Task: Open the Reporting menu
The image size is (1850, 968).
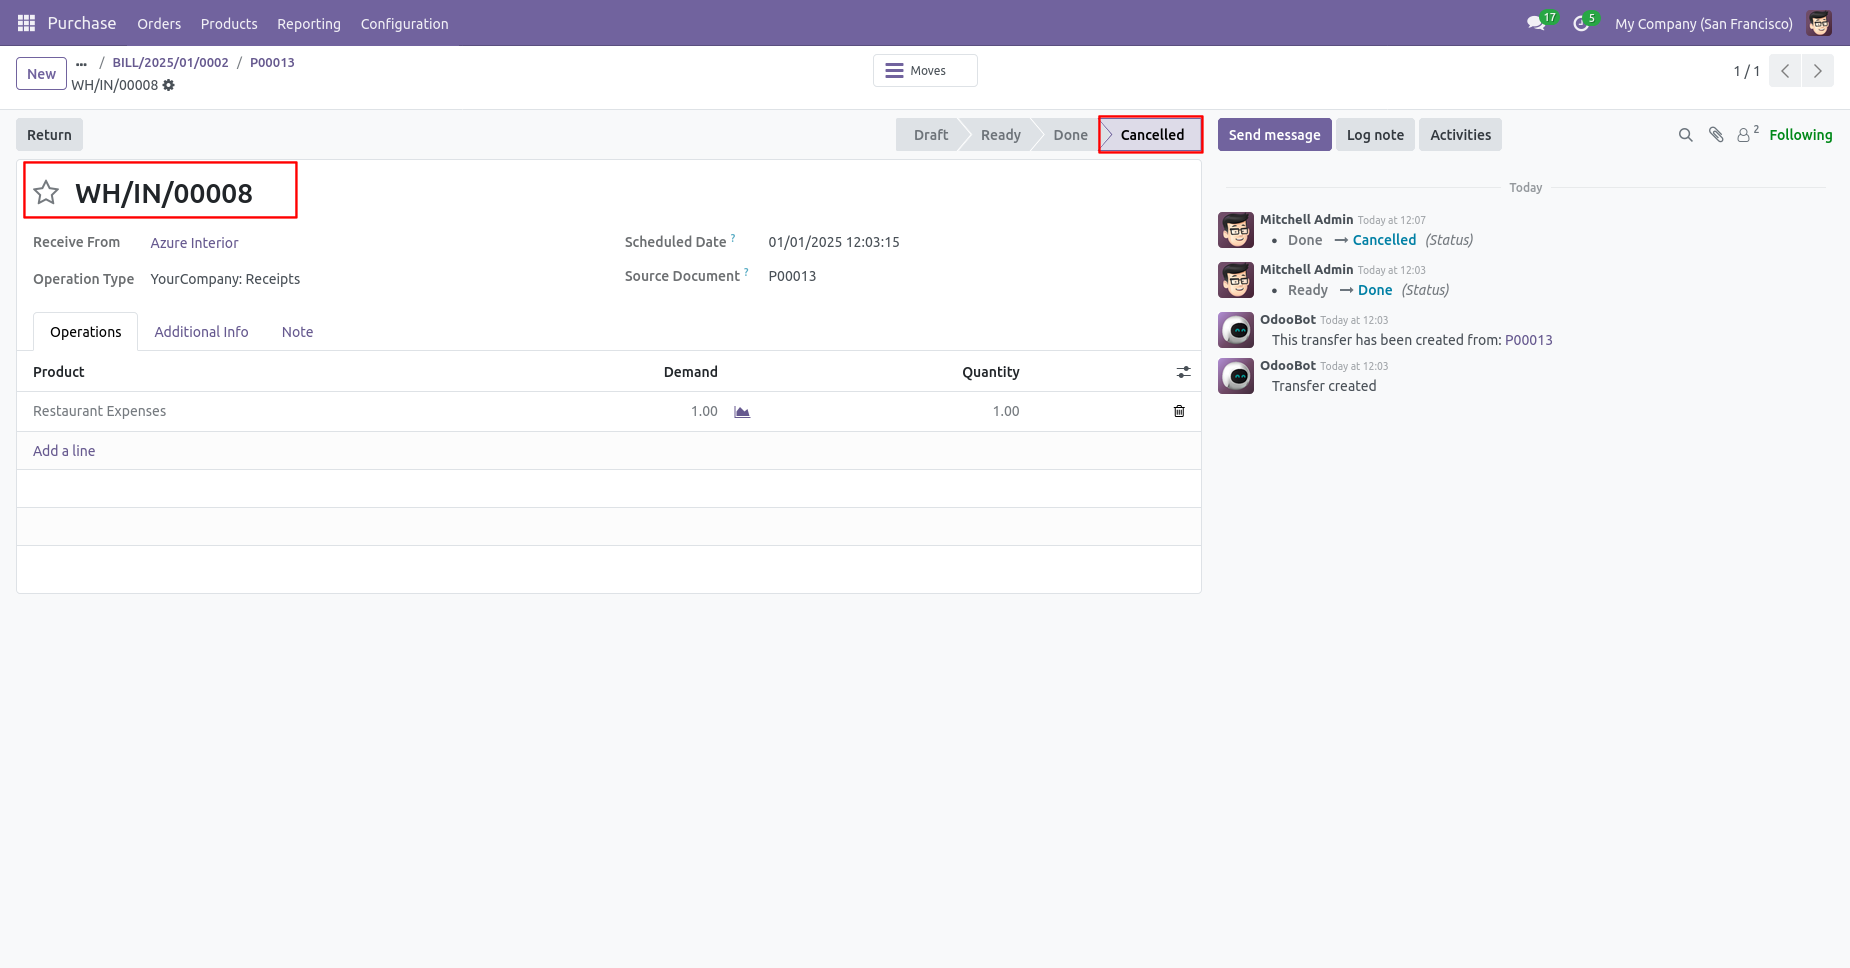Action: (x=309, y=24)
